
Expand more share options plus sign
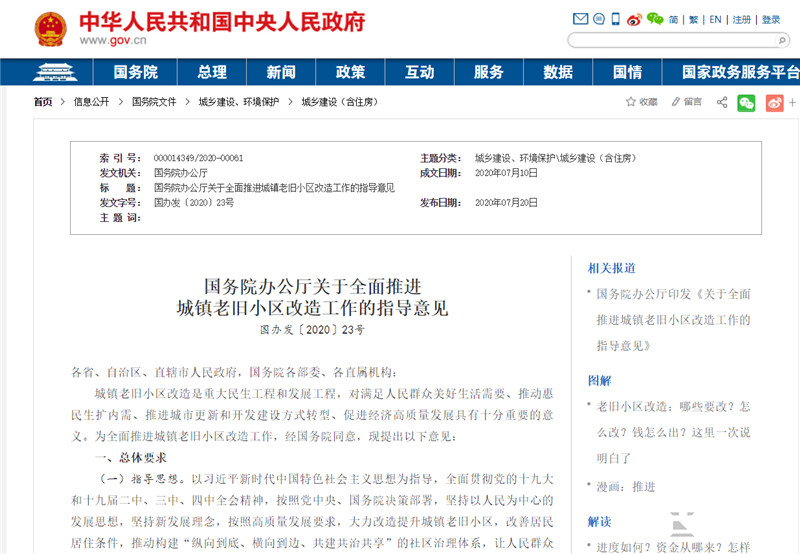click(x=795, y=102)
